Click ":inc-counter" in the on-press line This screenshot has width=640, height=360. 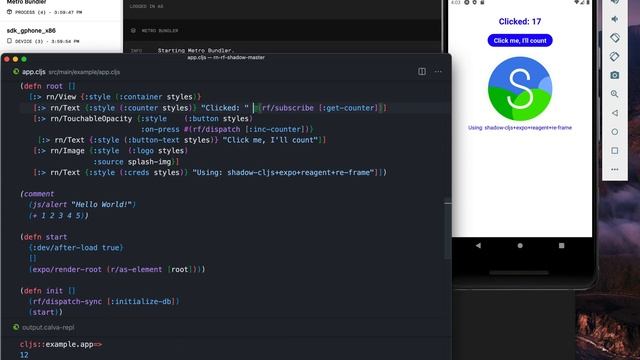274,129
